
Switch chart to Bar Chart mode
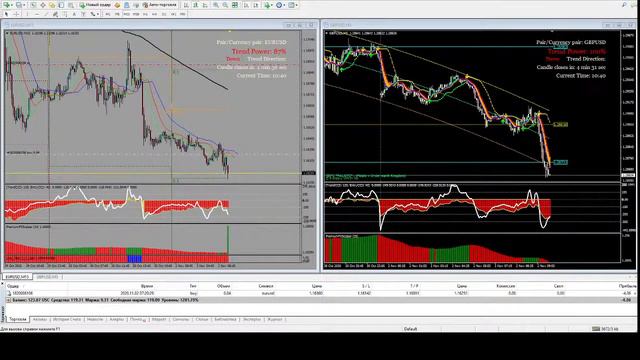pyautogui.click(x=186, y=5)
